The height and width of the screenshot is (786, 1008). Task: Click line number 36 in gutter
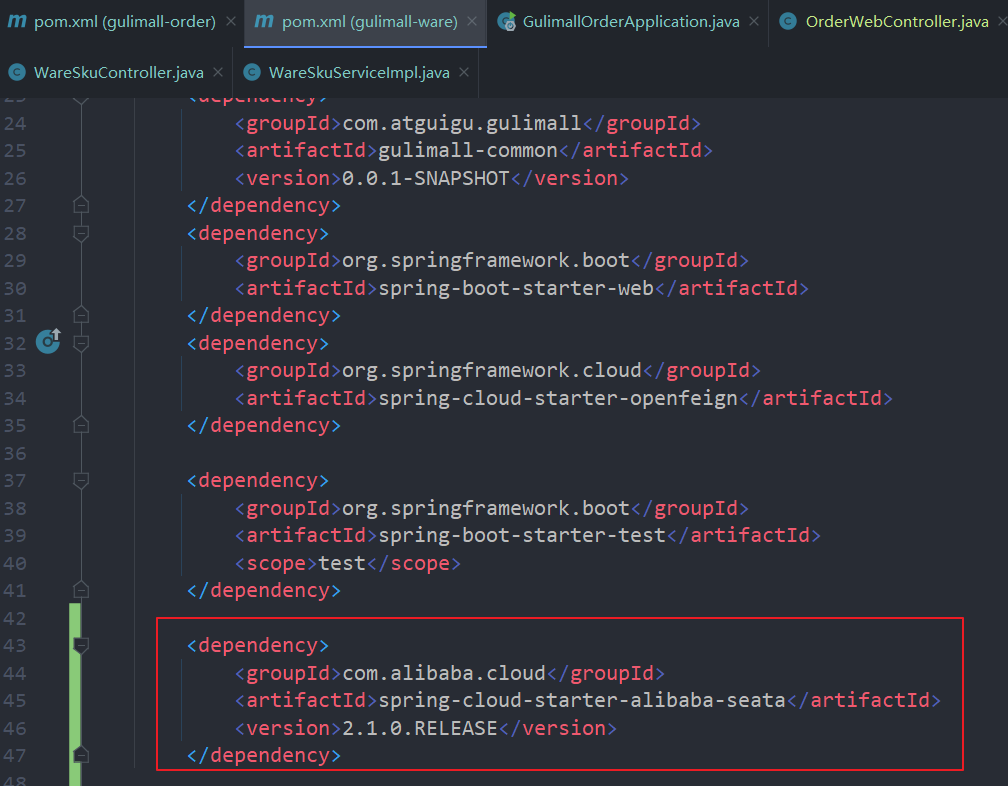pyautogui.click(x=15, y=453)
